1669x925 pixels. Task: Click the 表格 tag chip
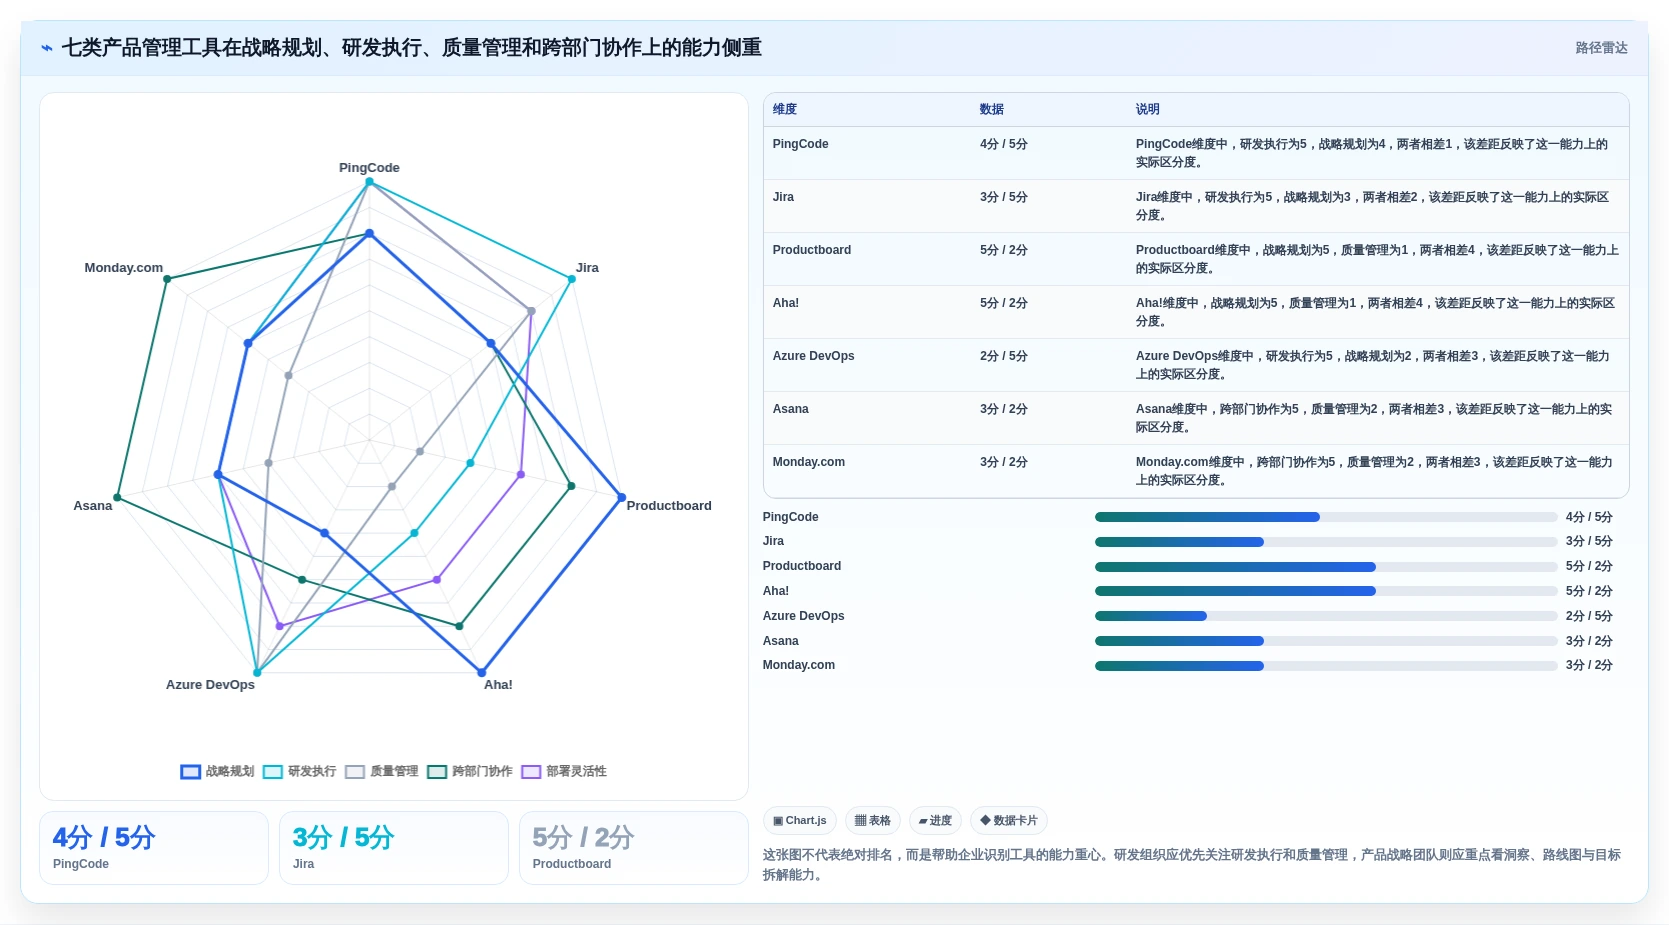pyautogui.click(x=873, y=820)
